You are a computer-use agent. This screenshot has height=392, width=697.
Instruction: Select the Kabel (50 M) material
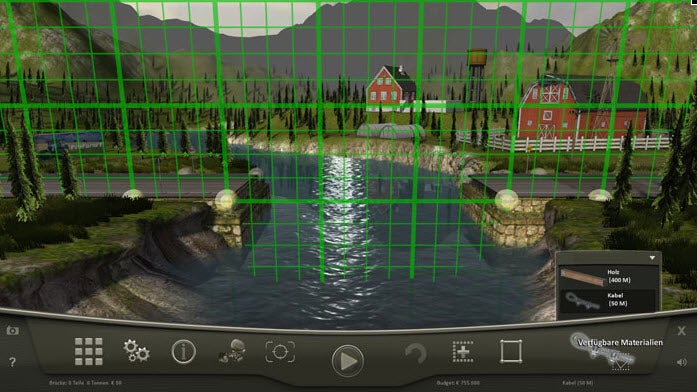pyautogui.click(x=608, y=300)
